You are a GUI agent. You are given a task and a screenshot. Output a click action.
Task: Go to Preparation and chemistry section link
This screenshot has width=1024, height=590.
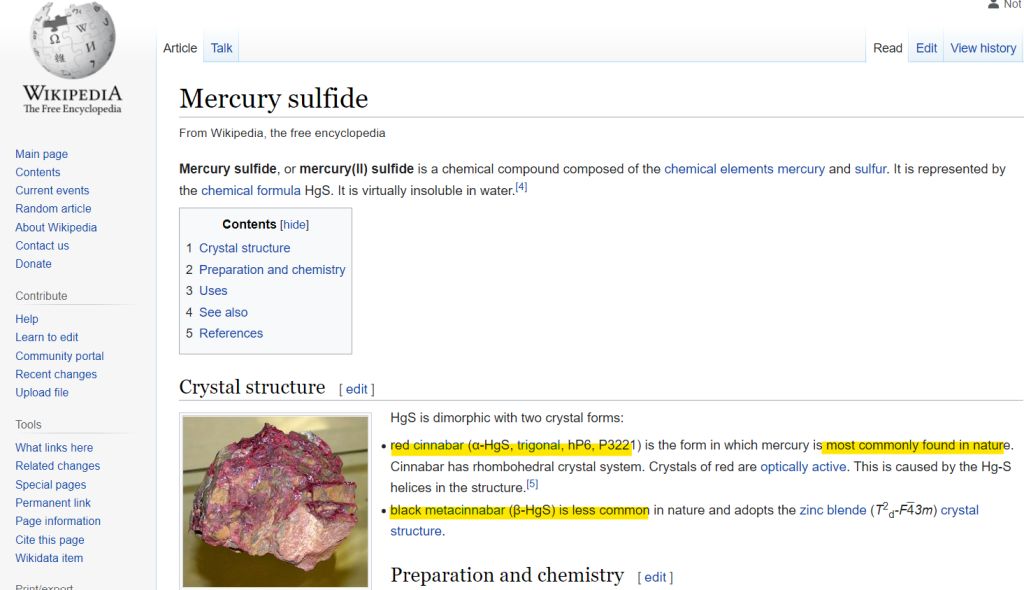tap(272, 270)
